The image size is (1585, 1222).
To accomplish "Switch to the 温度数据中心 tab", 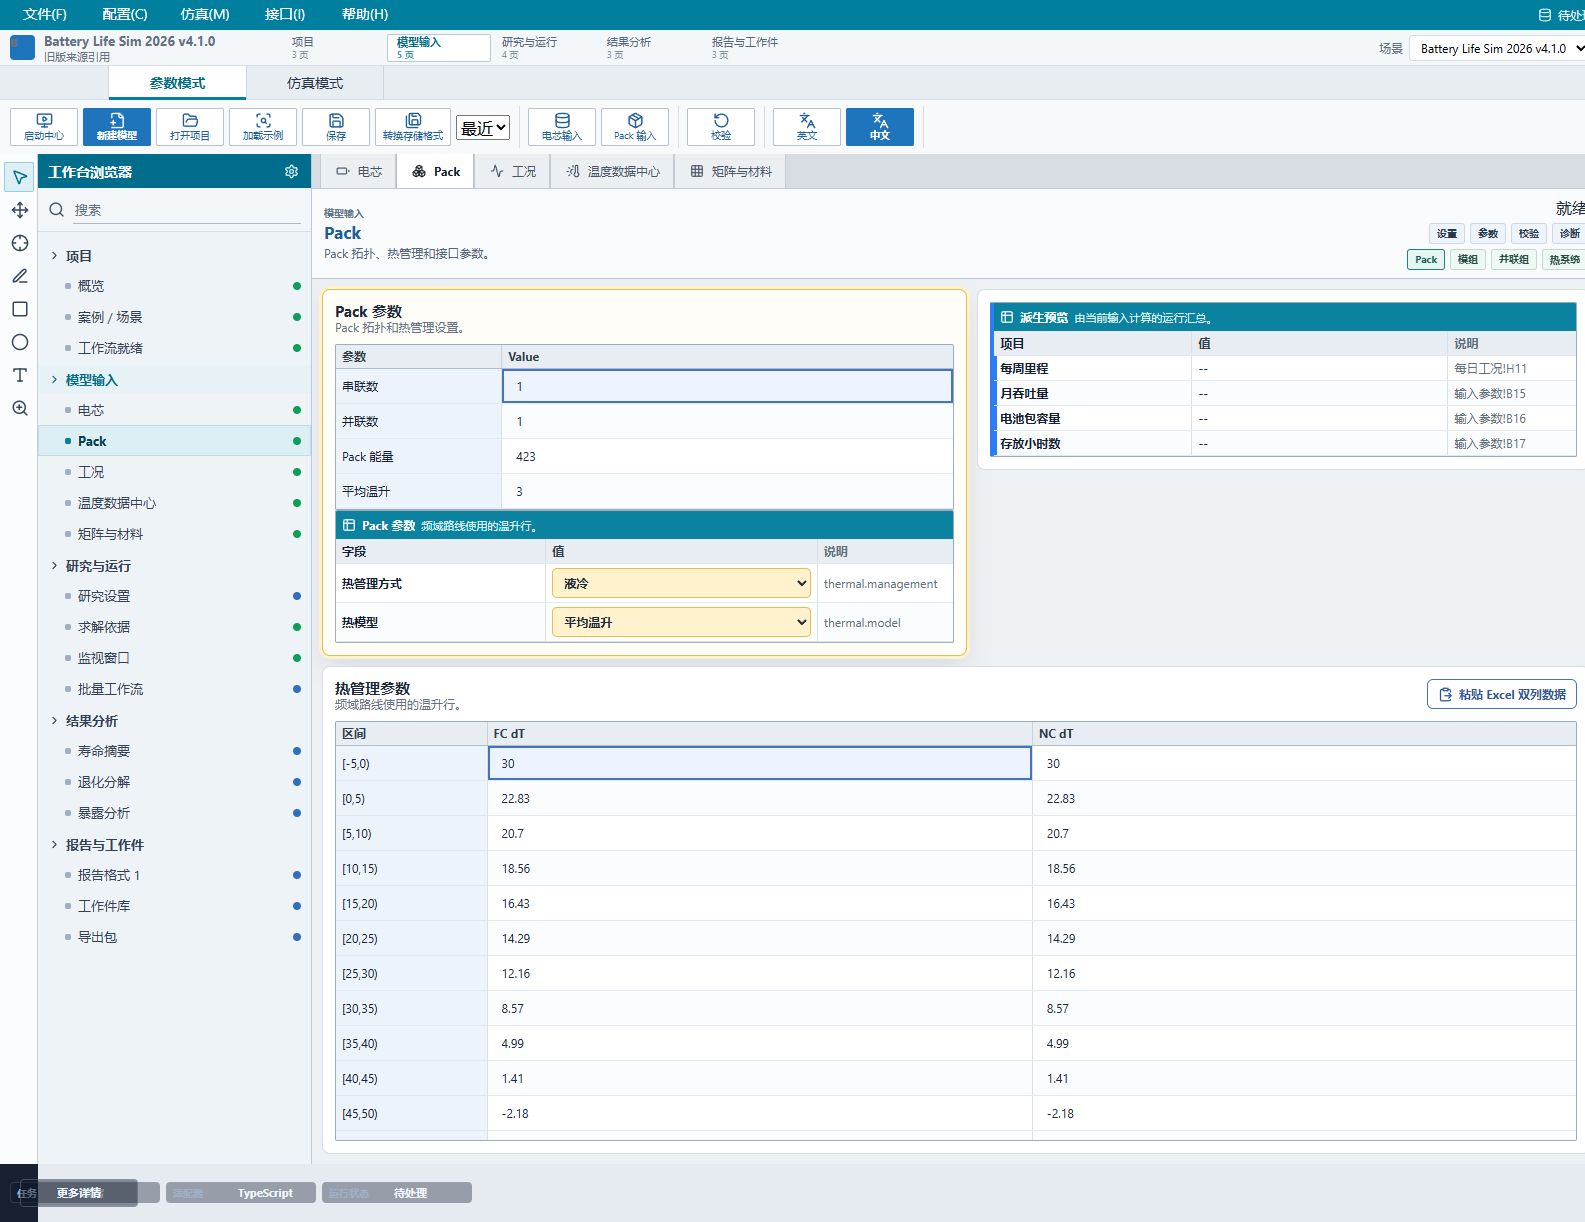I will coord(612,172).
